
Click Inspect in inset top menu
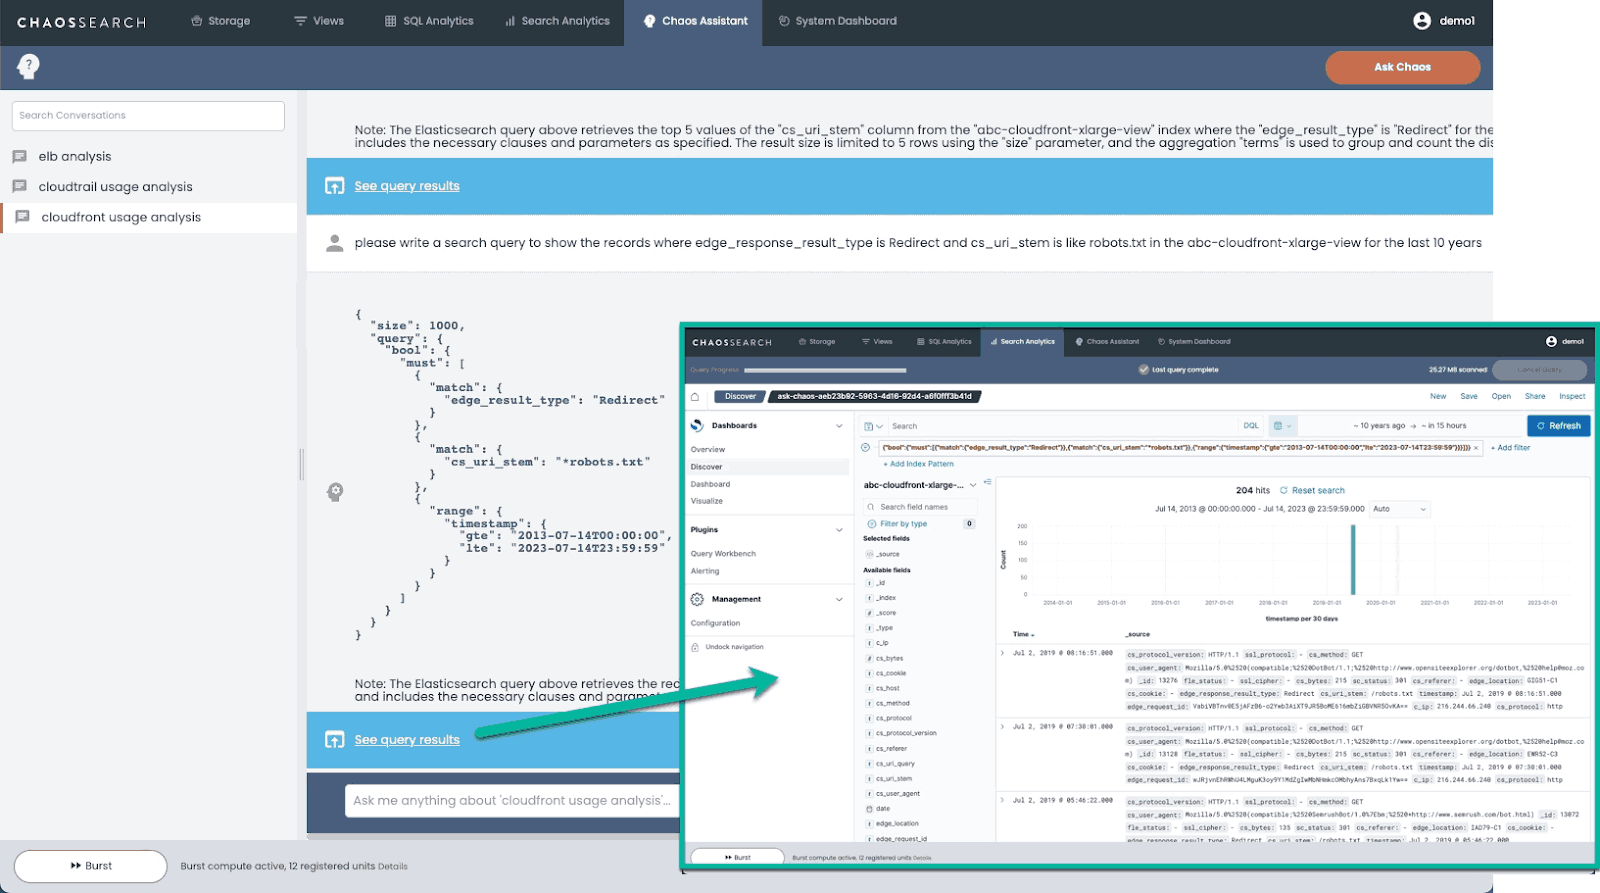pyautogui.click(x=1572, y=397)
